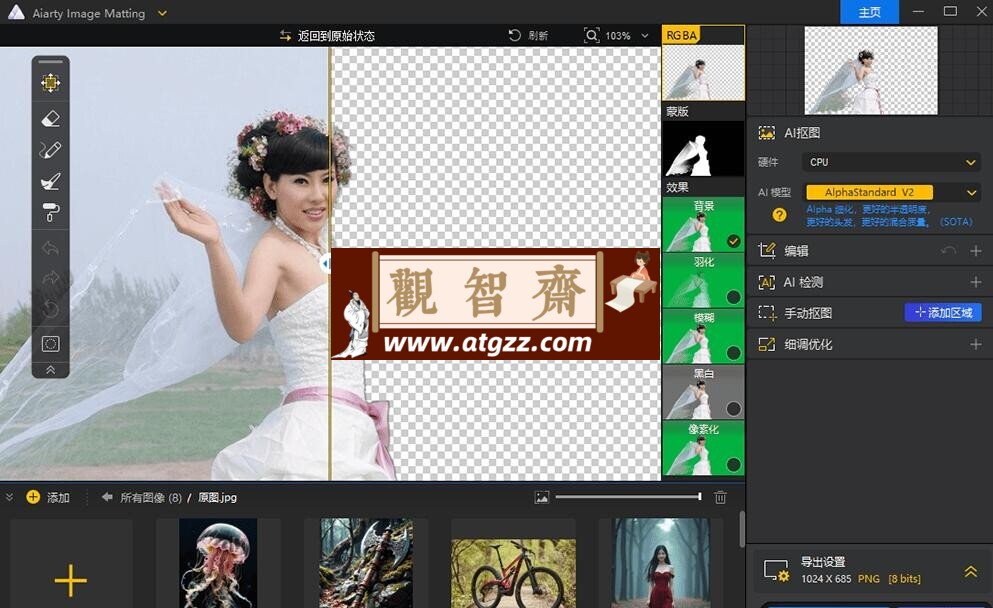
Task: Select the paint roller tool
Action: point(51,212)
